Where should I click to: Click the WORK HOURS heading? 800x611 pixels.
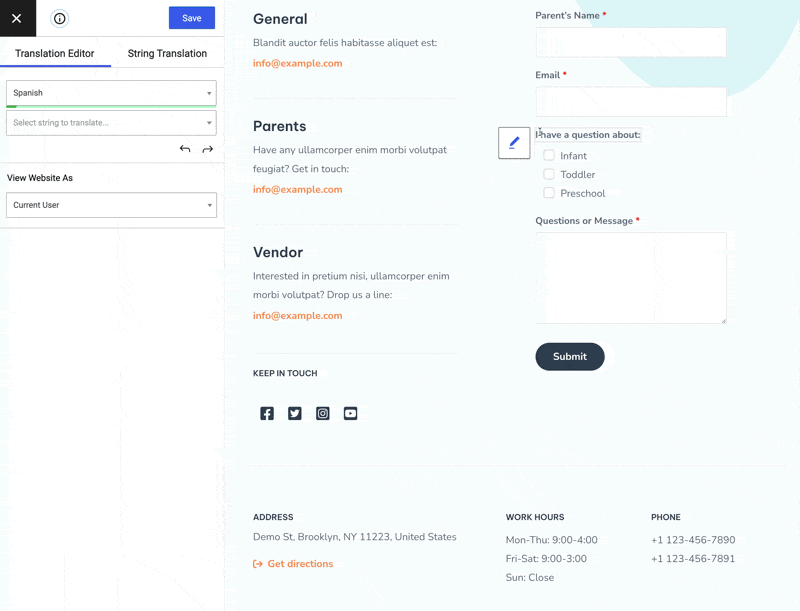535,517
